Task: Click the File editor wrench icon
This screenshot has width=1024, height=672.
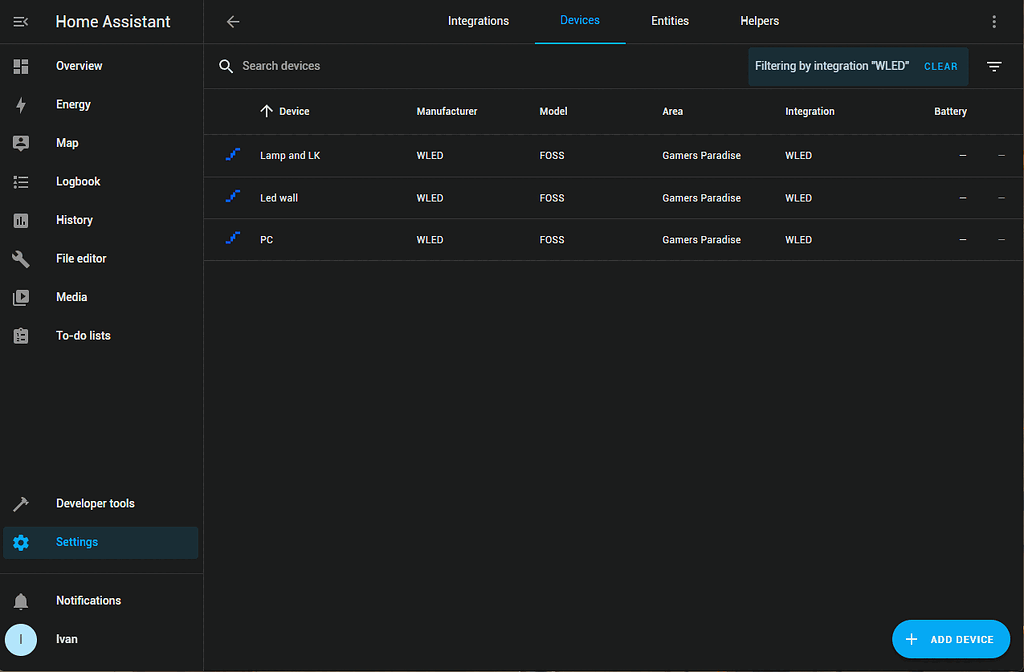Action: [x=20, y=258]
